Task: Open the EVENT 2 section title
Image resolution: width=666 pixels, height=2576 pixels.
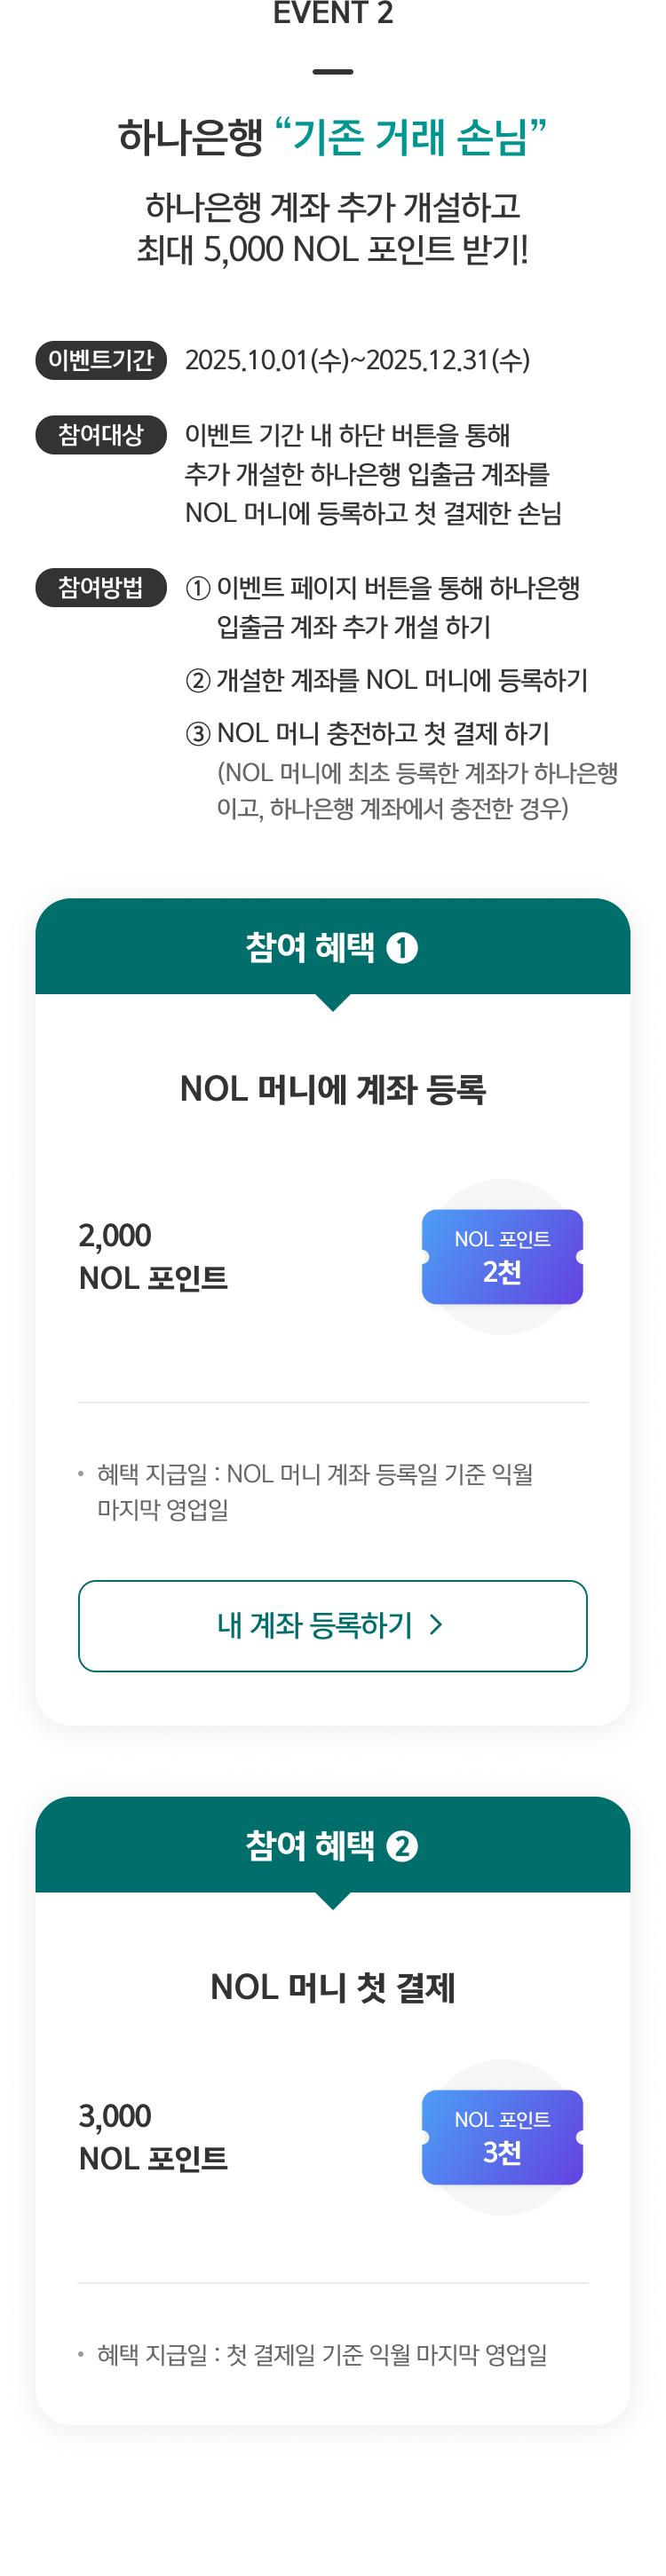Action: (x=333, y=14)
